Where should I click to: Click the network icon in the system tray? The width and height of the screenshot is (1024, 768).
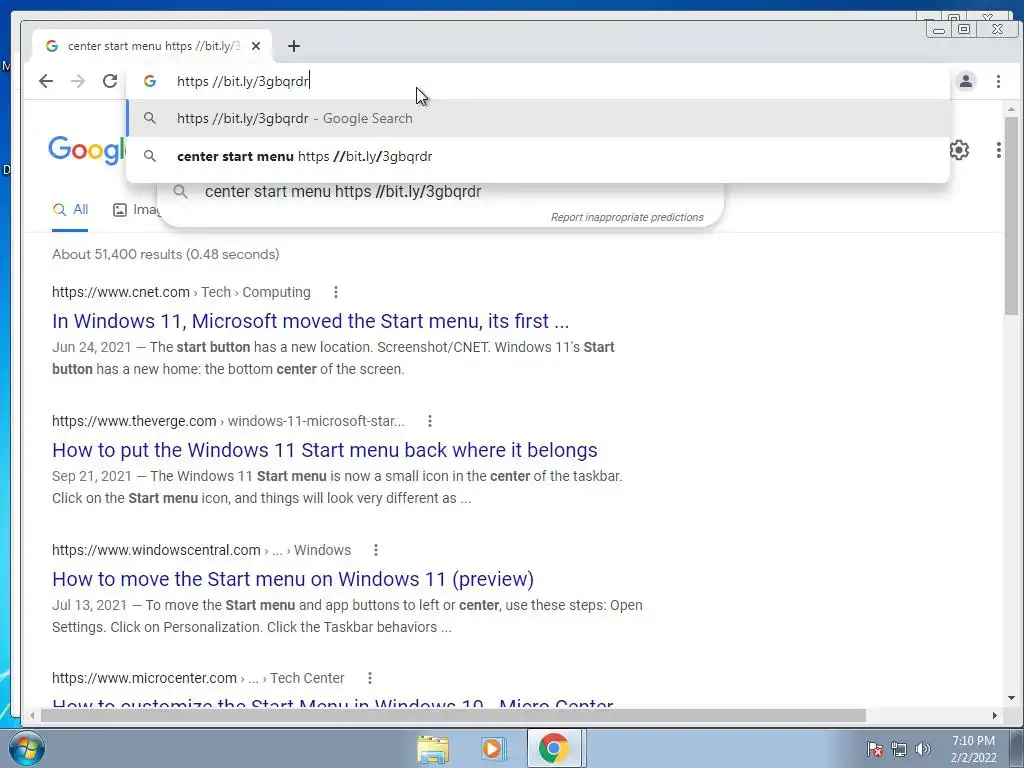(x=899, y=749)
